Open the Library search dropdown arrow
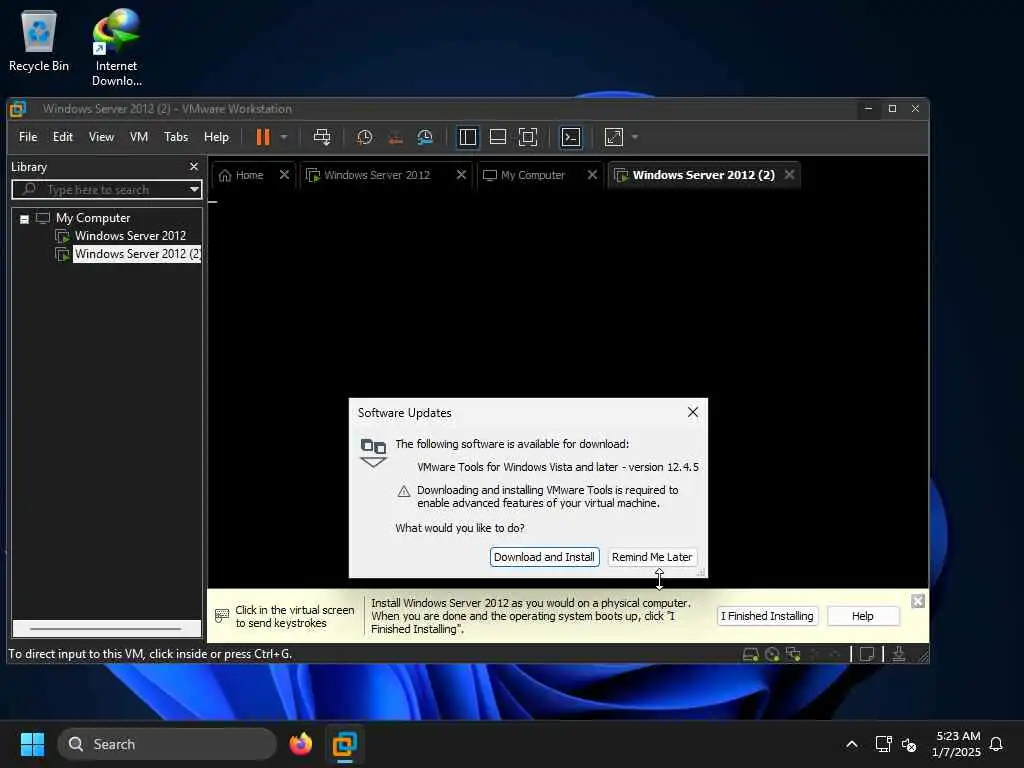Screen dimensions: 1024x768 [194, 190]
